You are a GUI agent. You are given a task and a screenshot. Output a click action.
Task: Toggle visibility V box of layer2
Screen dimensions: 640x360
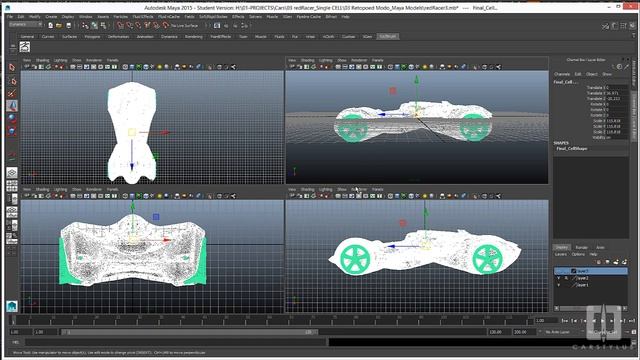(x=559, y=278)
